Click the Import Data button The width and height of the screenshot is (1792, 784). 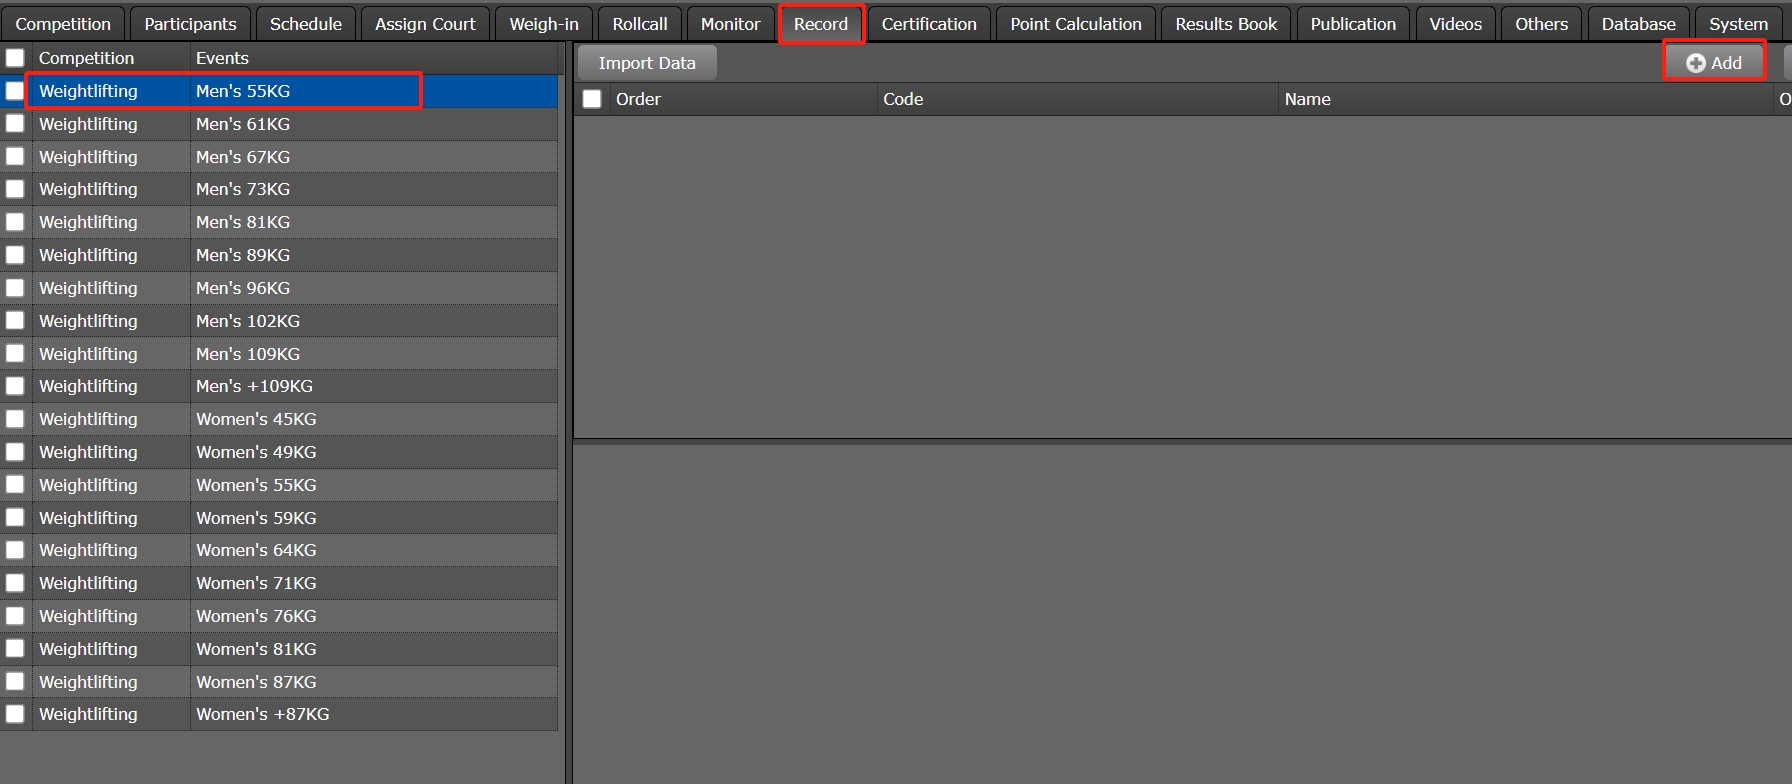[x=646, y=63]
